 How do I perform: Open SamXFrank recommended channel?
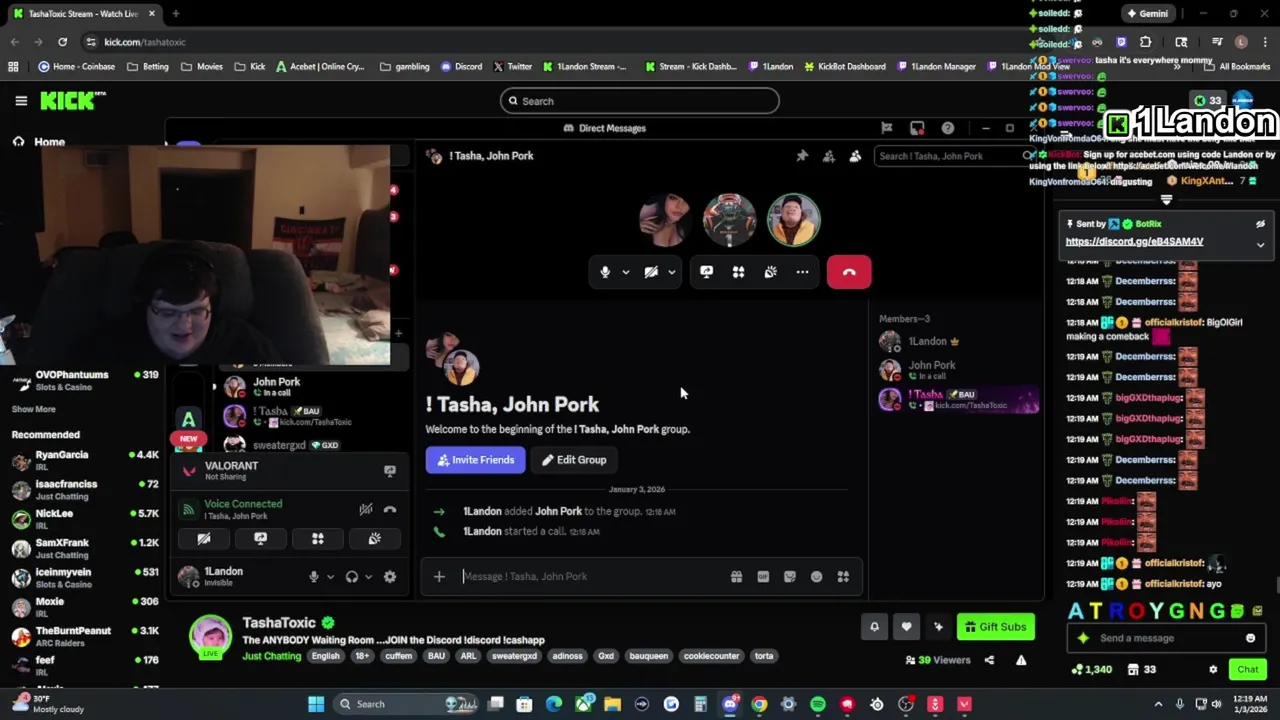[x=85, y=549]
